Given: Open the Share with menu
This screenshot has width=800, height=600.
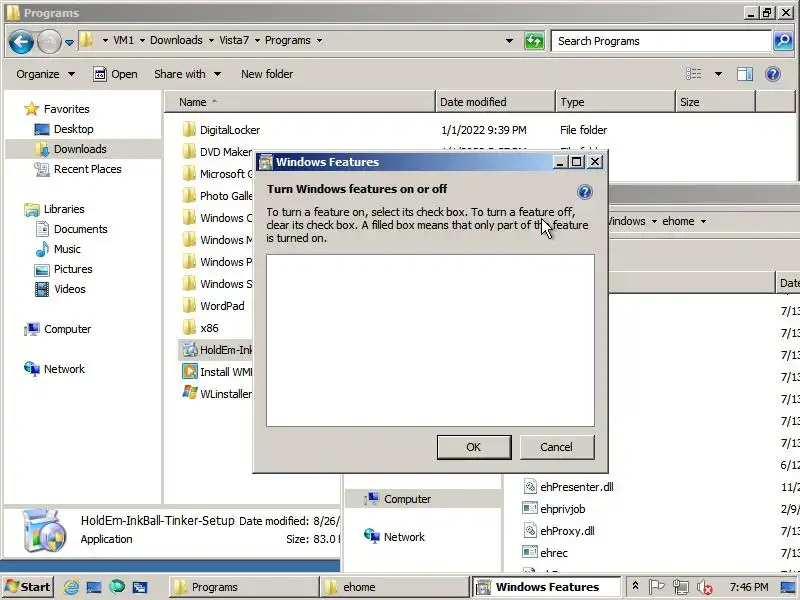Looking at the screenshot, I should 187,74.
